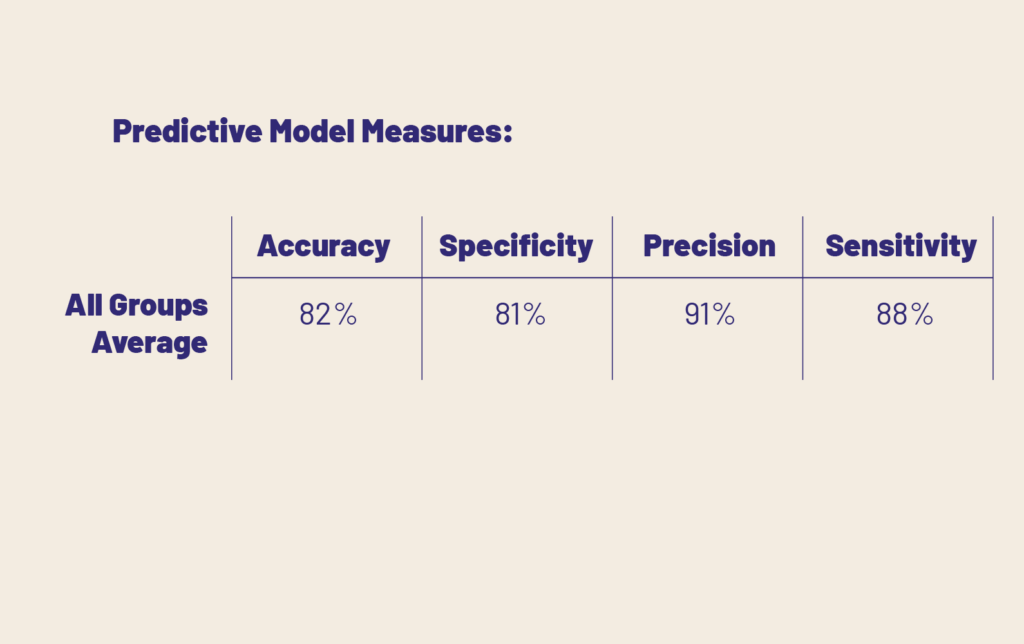Click the 91% Precision value
The width and height of the screenshot is (1024, 644).
(710, 315)
